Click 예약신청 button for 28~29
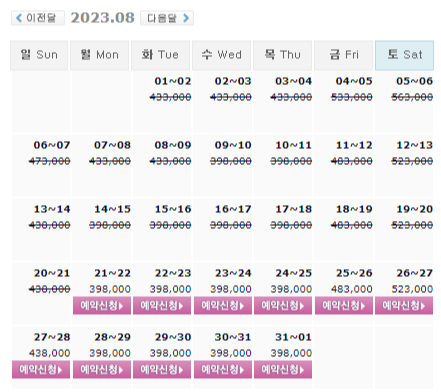Image resolution: width=441 pixels, height=392 pixels. click(x=102, y=369)
